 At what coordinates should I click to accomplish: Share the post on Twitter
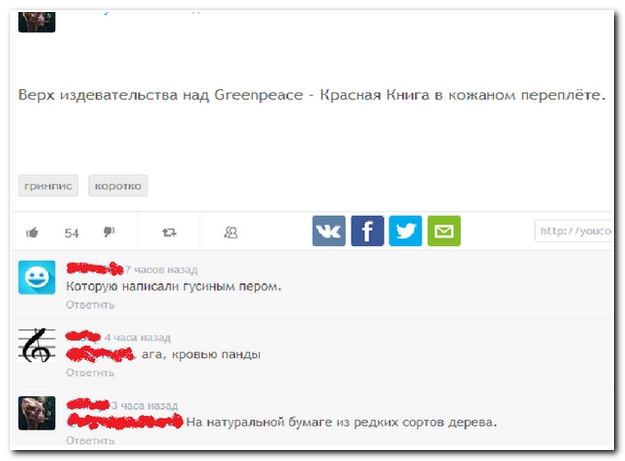point(405,231)
